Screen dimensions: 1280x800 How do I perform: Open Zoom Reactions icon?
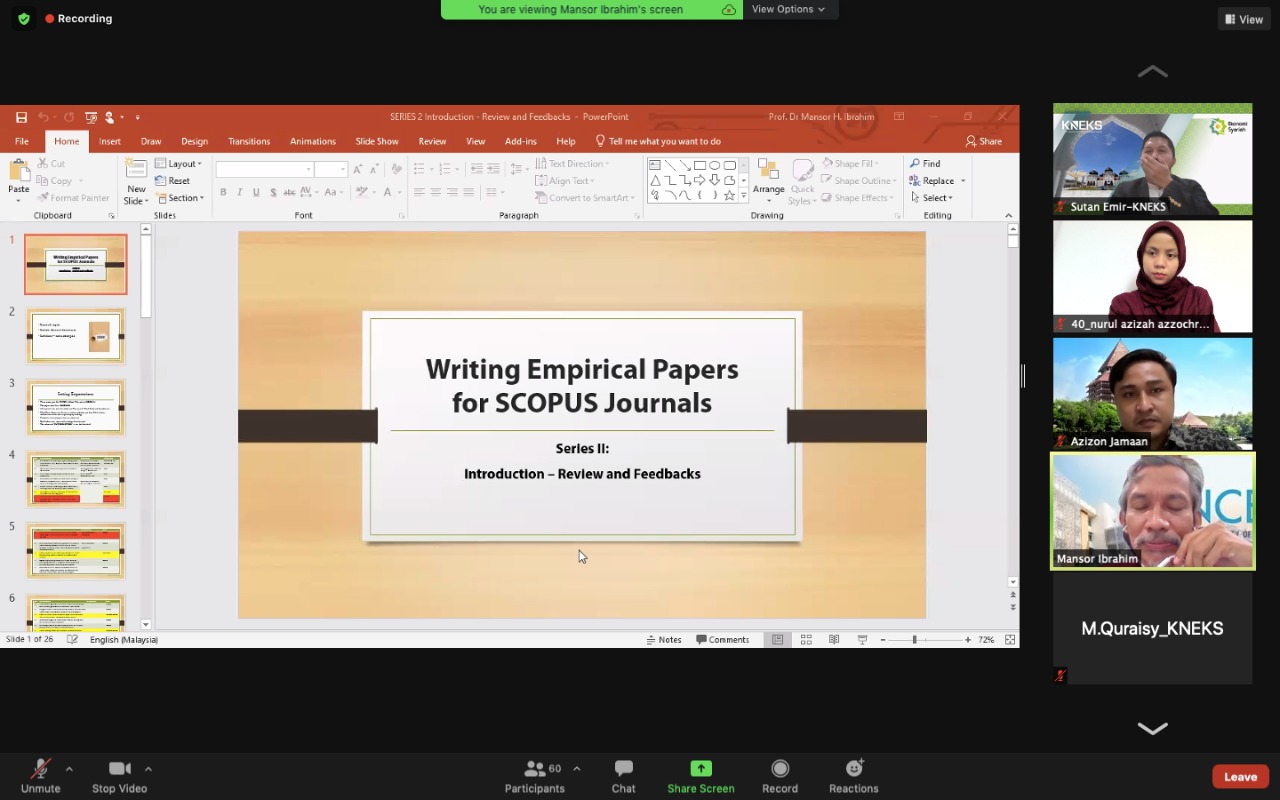[x=854, y=768]
